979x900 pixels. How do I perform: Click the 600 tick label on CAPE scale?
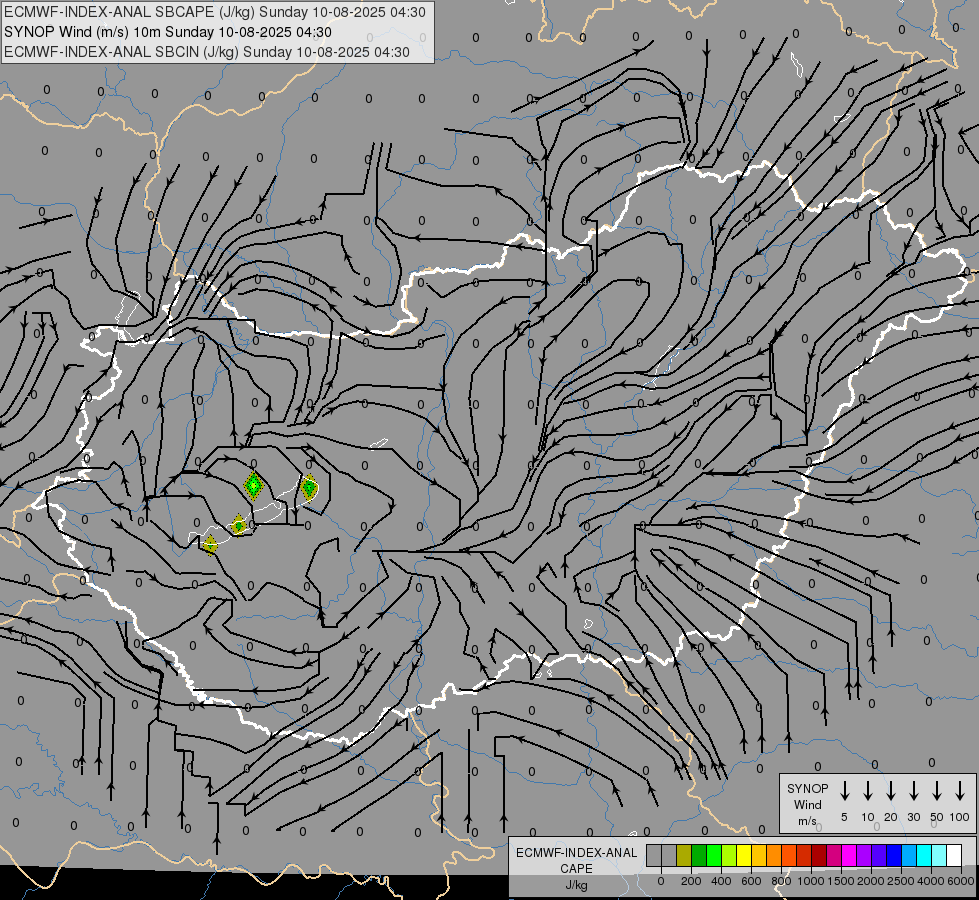click(751, 881)
